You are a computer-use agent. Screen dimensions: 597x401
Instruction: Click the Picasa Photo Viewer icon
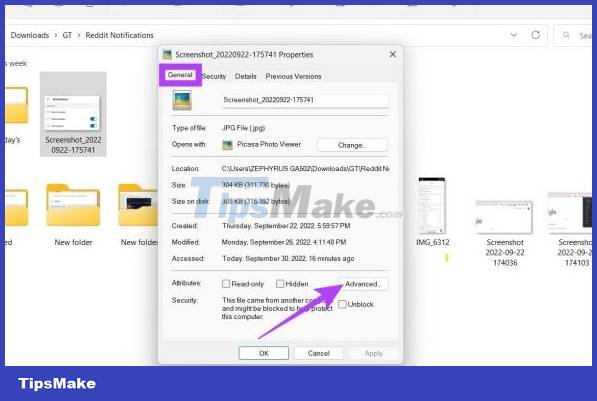[x=227, y=145]
